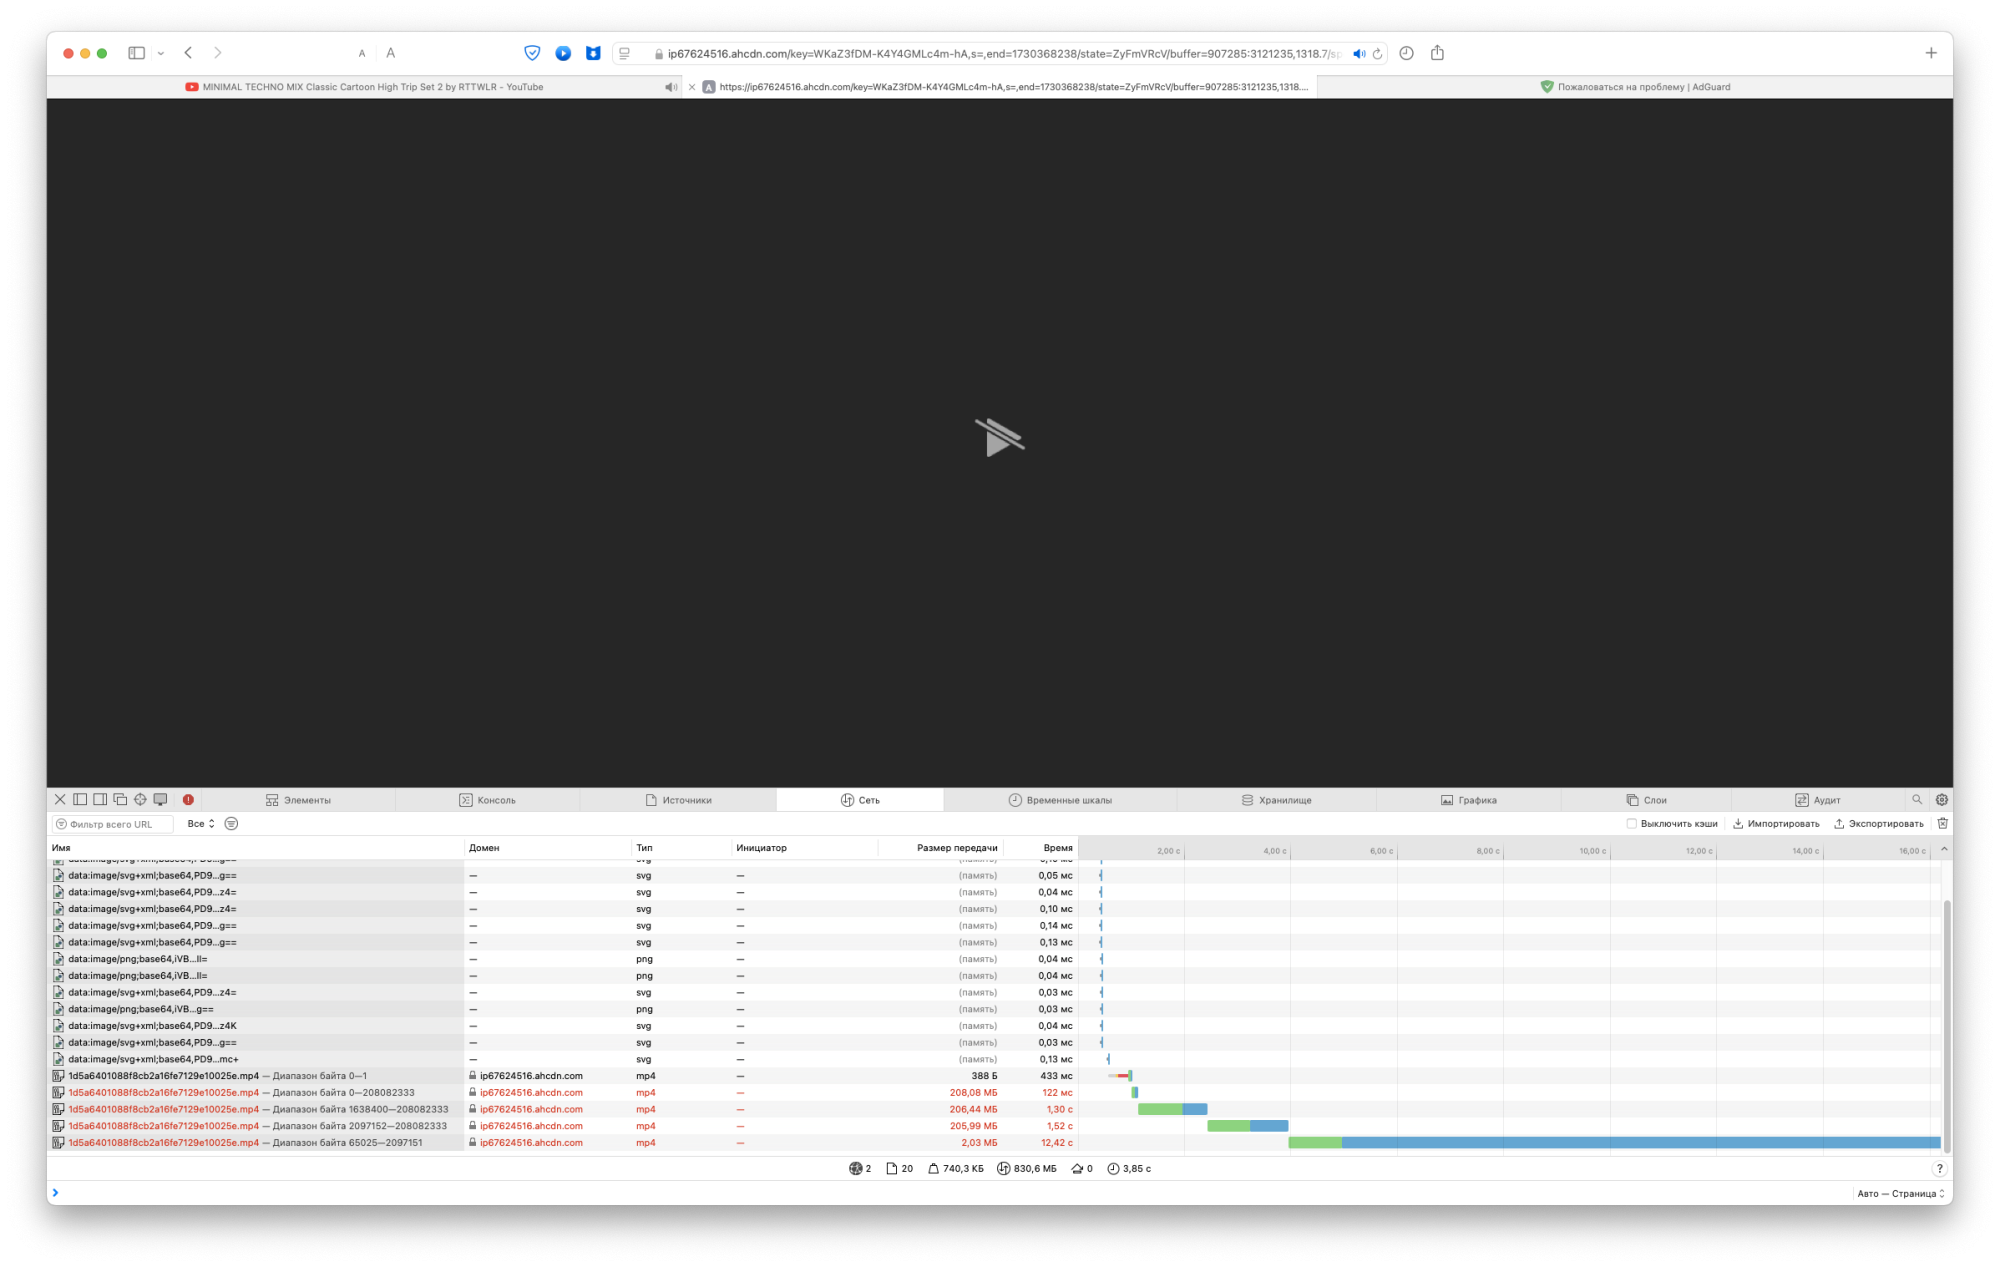Open the Все resource type dropdown
The height and width of the screenshot is (1267, 2000).
click(196, 823)
